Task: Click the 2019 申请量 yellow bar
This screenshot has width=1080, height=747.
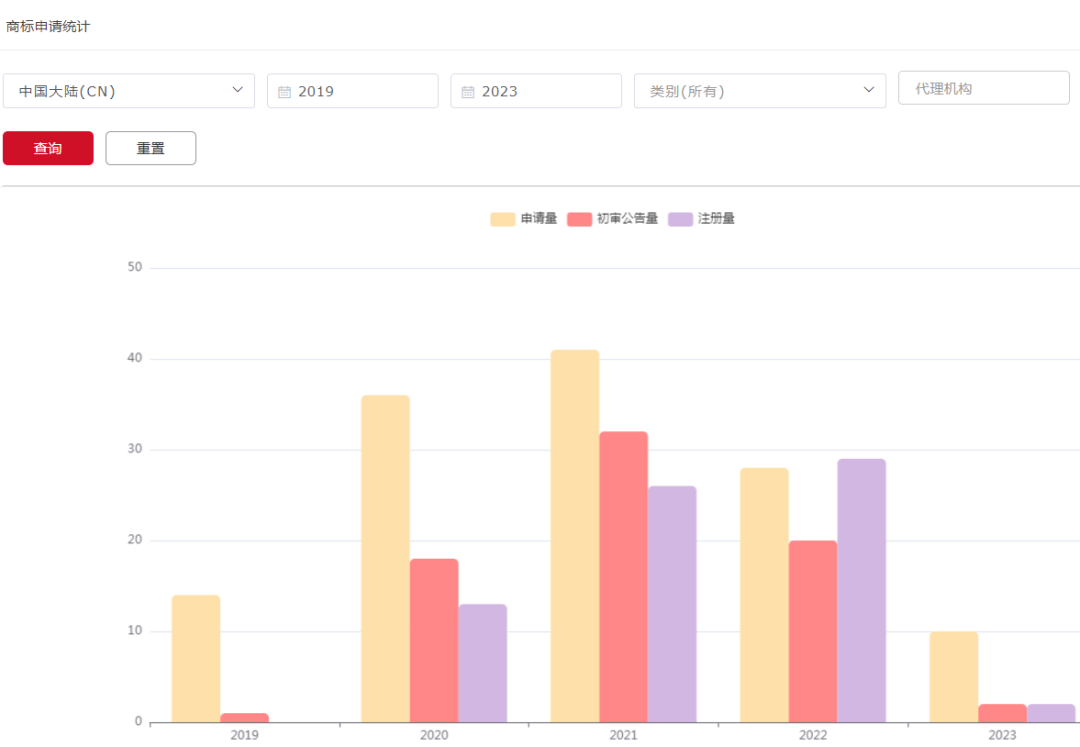Action: click(196, 658)
